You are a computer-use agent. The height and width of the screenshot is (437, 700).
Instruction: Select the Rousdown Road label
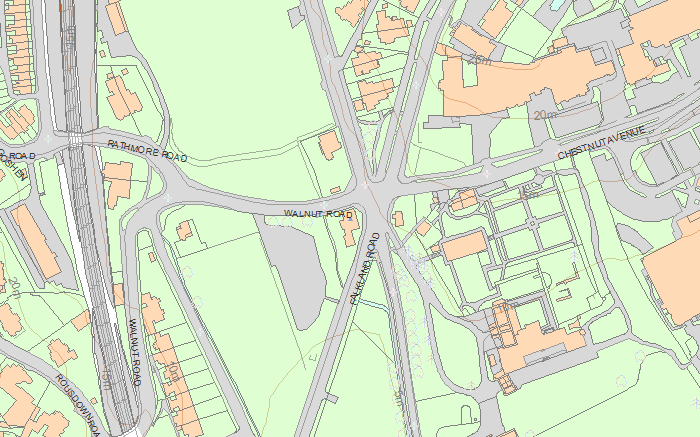pos(78,405)
